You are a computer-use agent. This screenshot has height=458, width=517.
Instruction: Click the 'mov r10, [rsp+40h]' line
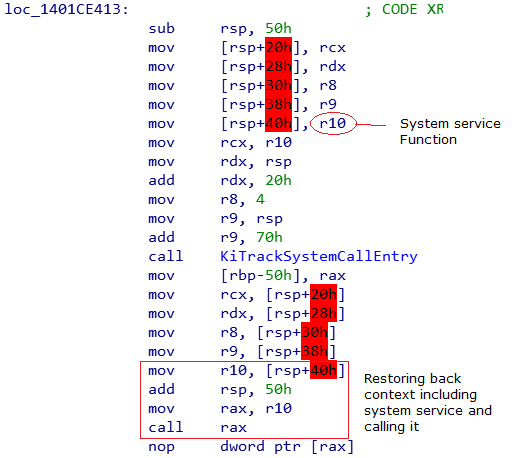coord(247,371)
